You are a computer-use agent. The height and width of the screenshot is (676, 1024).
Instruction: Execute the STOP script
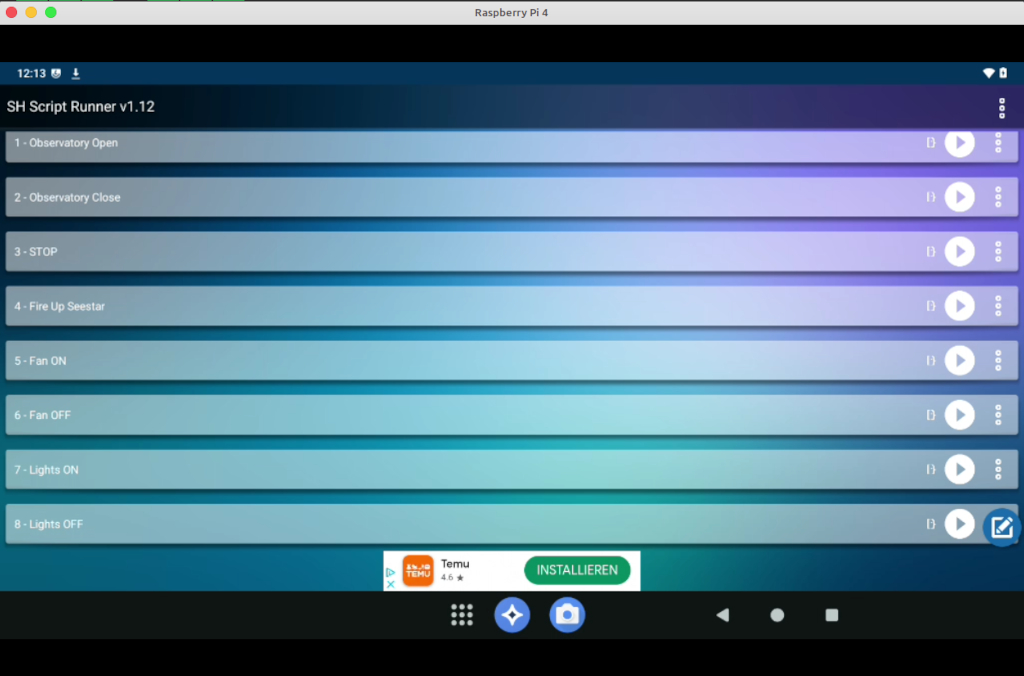pyautogui.click(x=959, y=252)
